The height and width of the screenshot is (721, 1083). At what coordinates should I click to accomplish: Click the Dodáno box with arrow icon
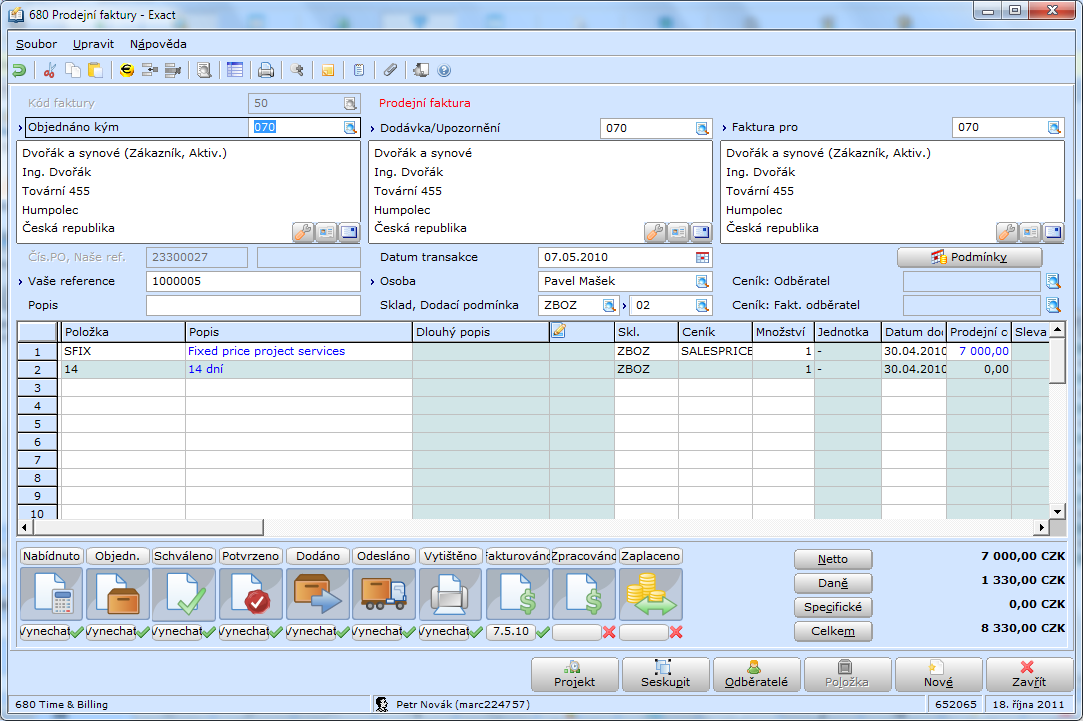click(x=318, y=594)
